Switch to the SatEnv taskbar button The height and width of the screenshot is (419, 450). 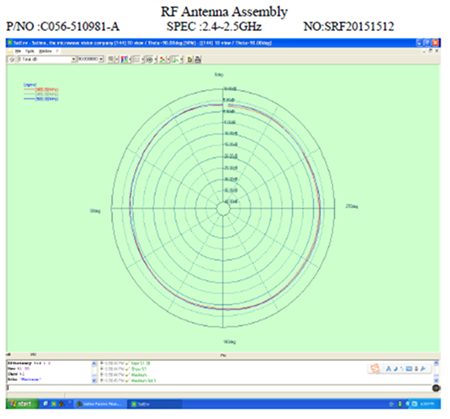pyautogui.click(x=154, y=404)
